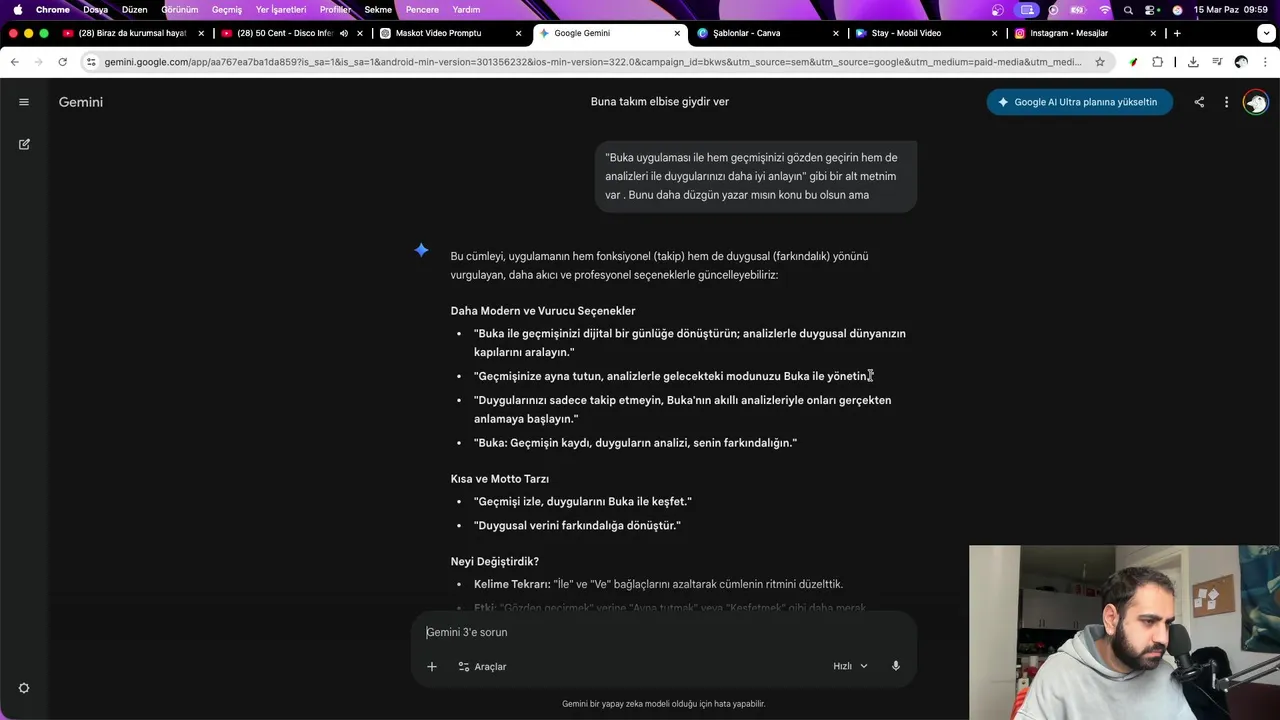The height and width of the screenshot is (720, 1280).
Task: Bookmark this page with the star icon
Action: 1100,62
